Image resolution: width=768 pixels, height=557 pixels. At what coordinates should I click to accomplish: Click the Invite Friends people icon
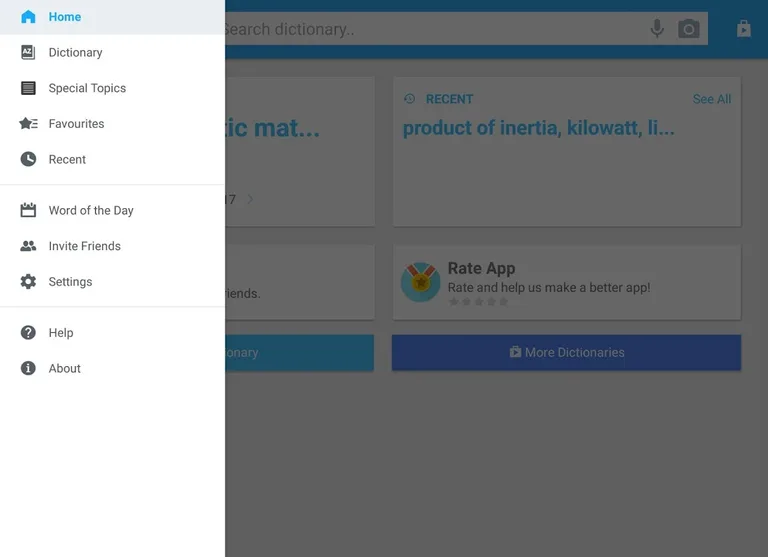[x=28, y=246]
